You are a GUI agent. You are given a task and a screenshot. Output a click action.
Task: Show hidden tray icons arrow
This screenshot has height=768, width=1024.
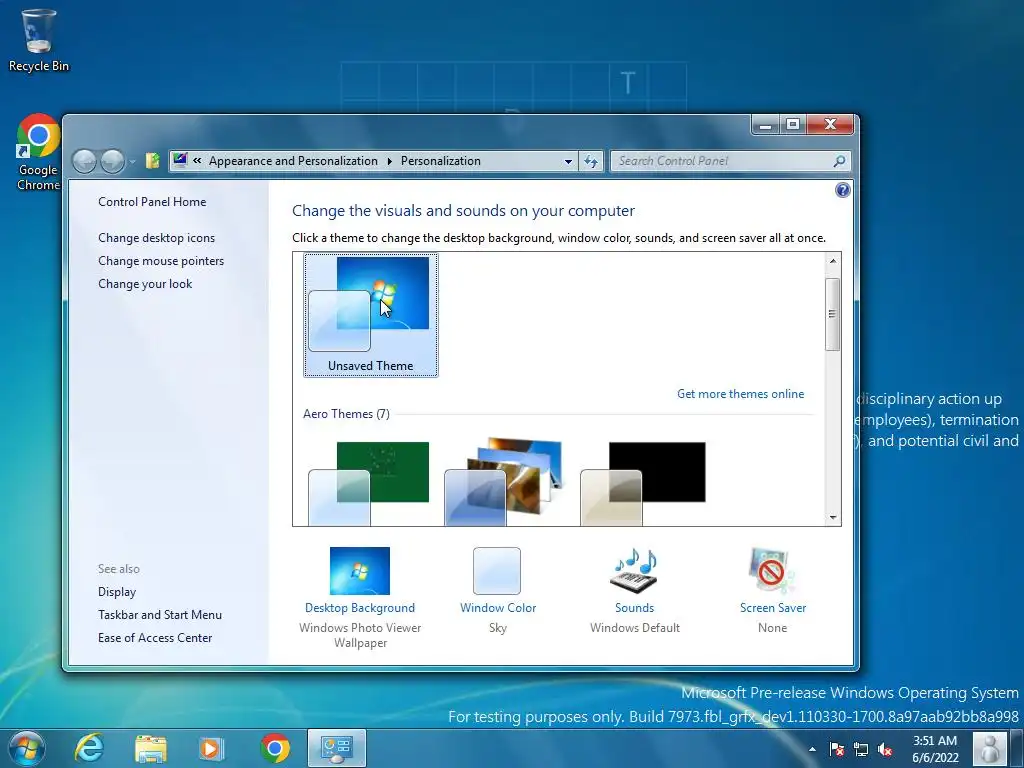coord(812,749)
